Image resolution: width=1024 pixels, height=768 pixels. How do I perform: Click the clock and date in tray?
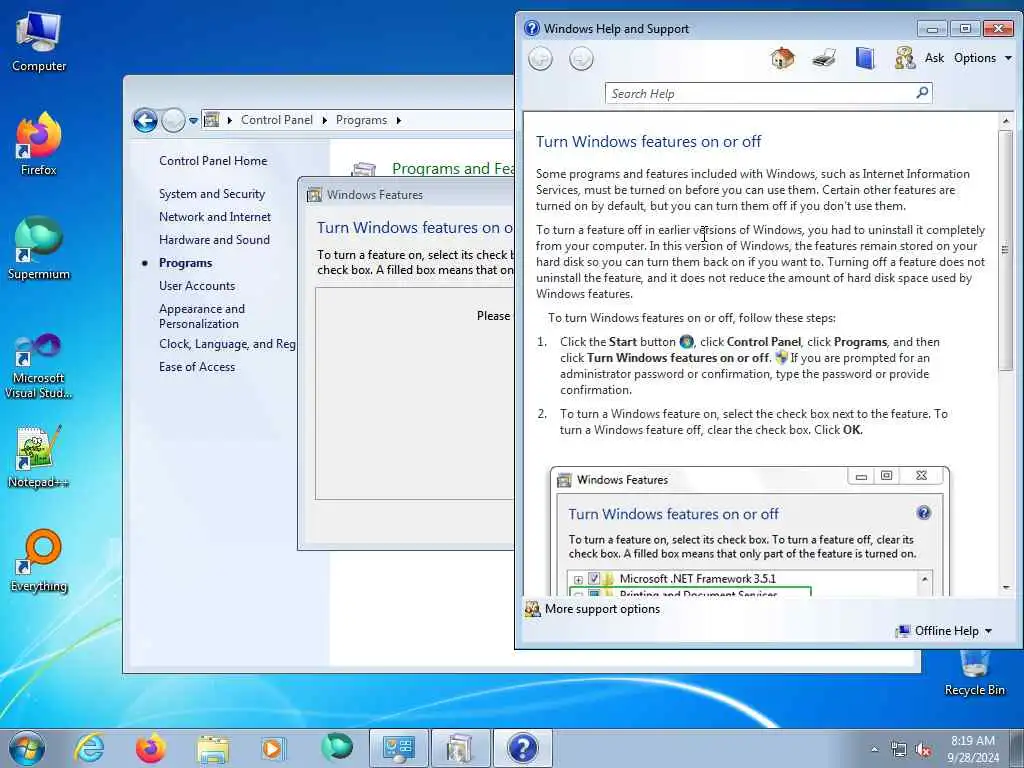(972, 749)
